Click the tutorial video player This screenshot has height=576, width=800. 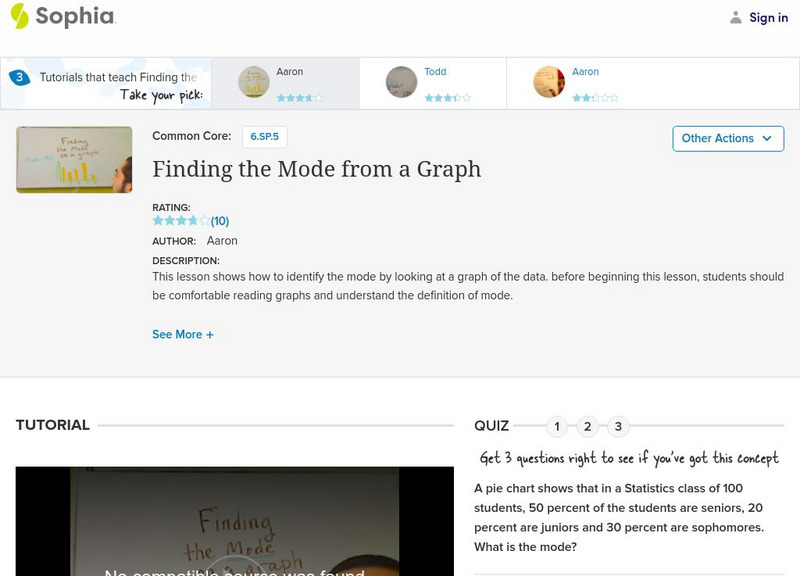click(234, 521)
